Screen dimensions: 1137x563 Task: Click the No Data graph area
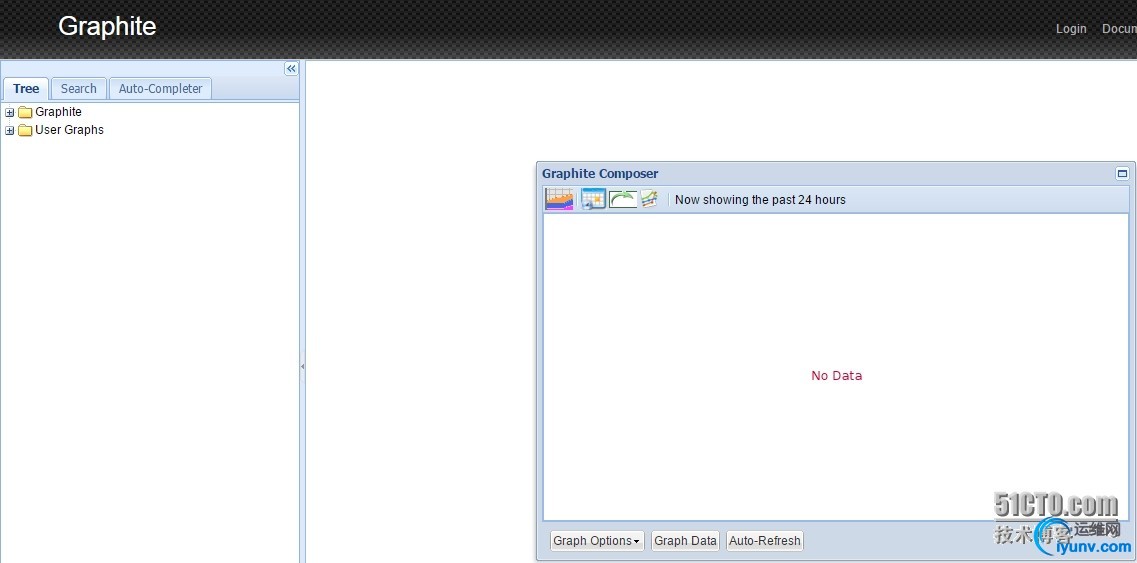(836, 367)
